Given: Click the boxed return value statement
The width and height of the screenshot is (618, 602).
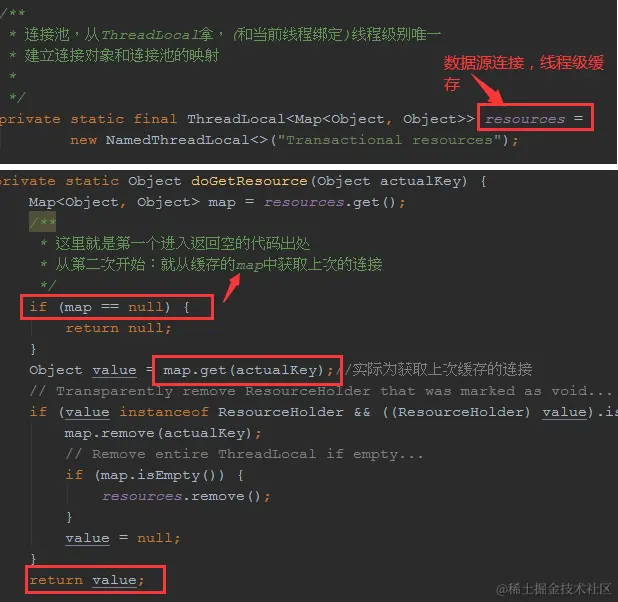Looking at the screenshot, I should 95,580.
